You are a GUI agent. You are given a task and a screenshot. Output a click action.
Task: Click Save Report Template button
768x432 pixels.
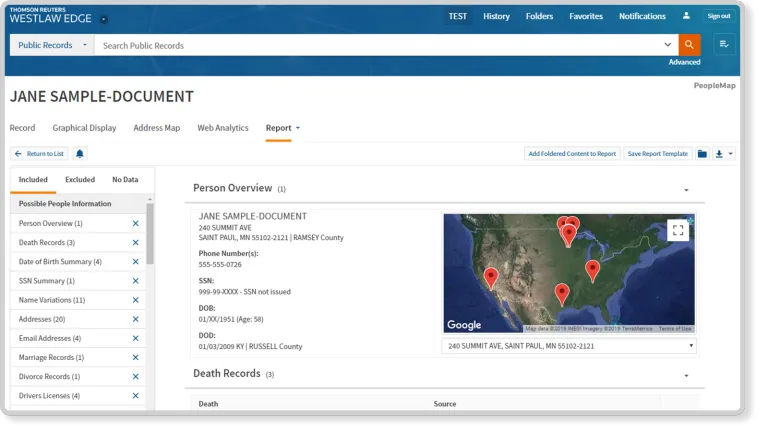pyautogui.click(x=657, y=153)
